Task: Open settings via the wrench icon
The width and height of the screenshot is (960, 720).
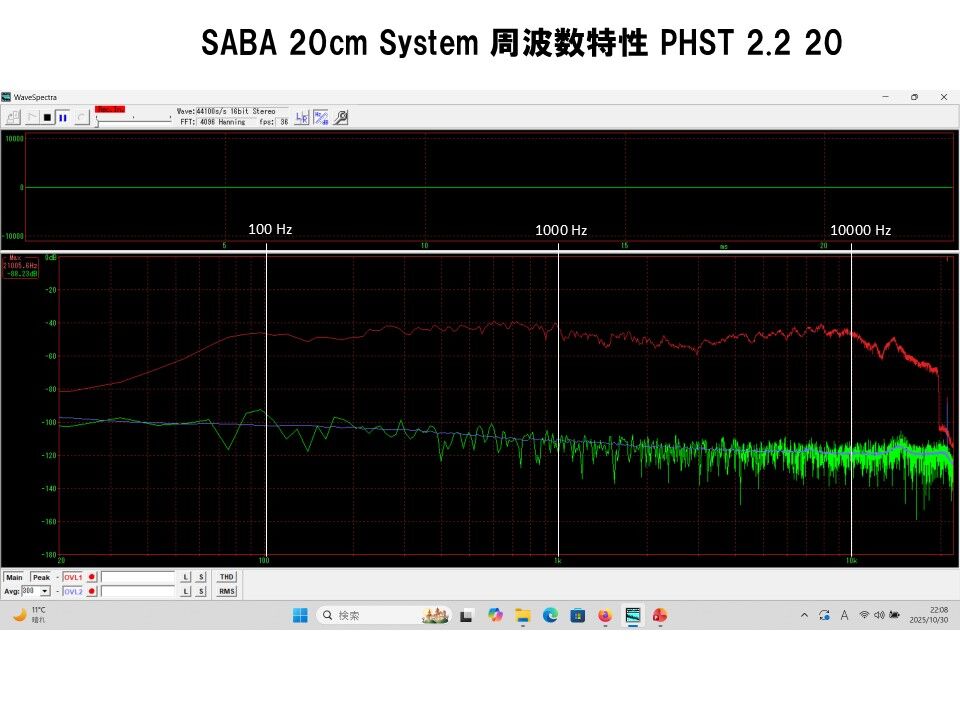Action: (341, 118)
